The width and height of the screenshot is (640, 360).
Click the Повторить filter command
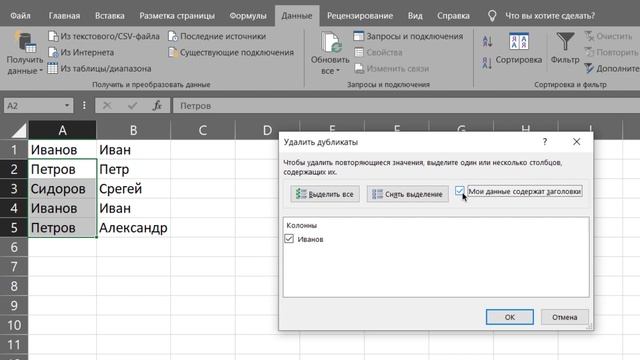pyautogui.click(x=611, y=52)
